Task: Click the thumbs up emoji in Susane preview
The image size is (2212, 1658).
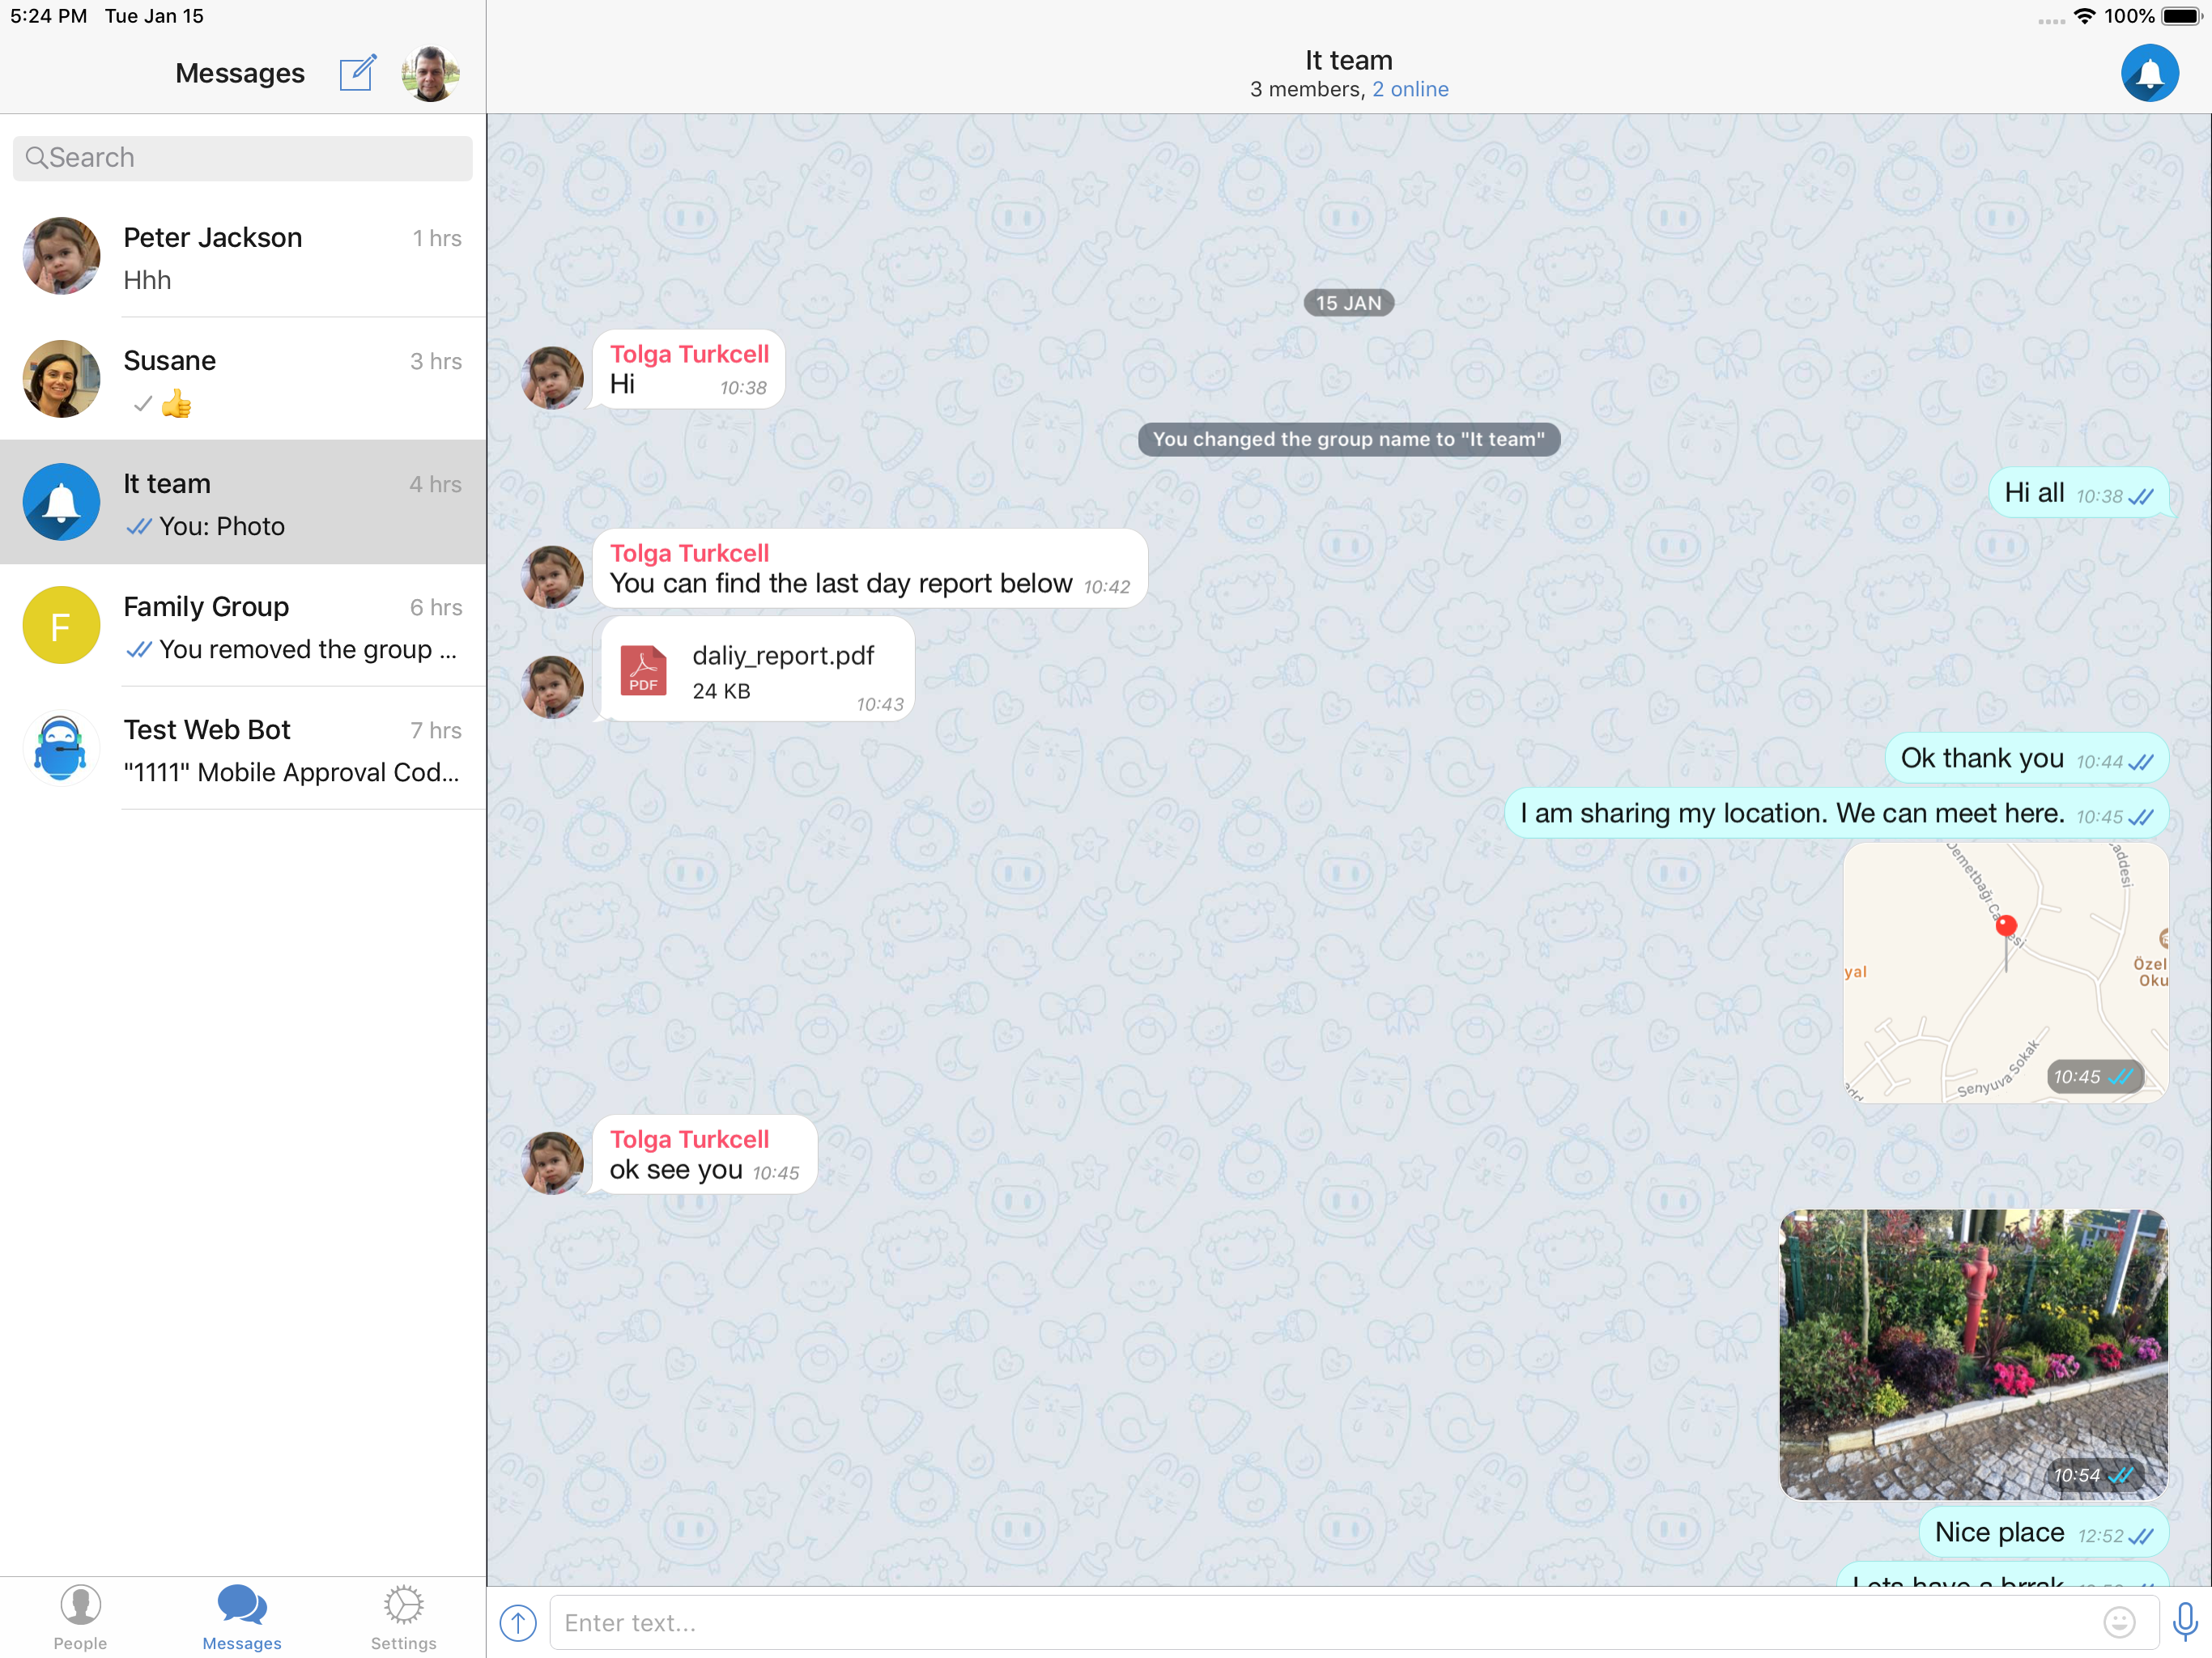Action: coord(176,403)
